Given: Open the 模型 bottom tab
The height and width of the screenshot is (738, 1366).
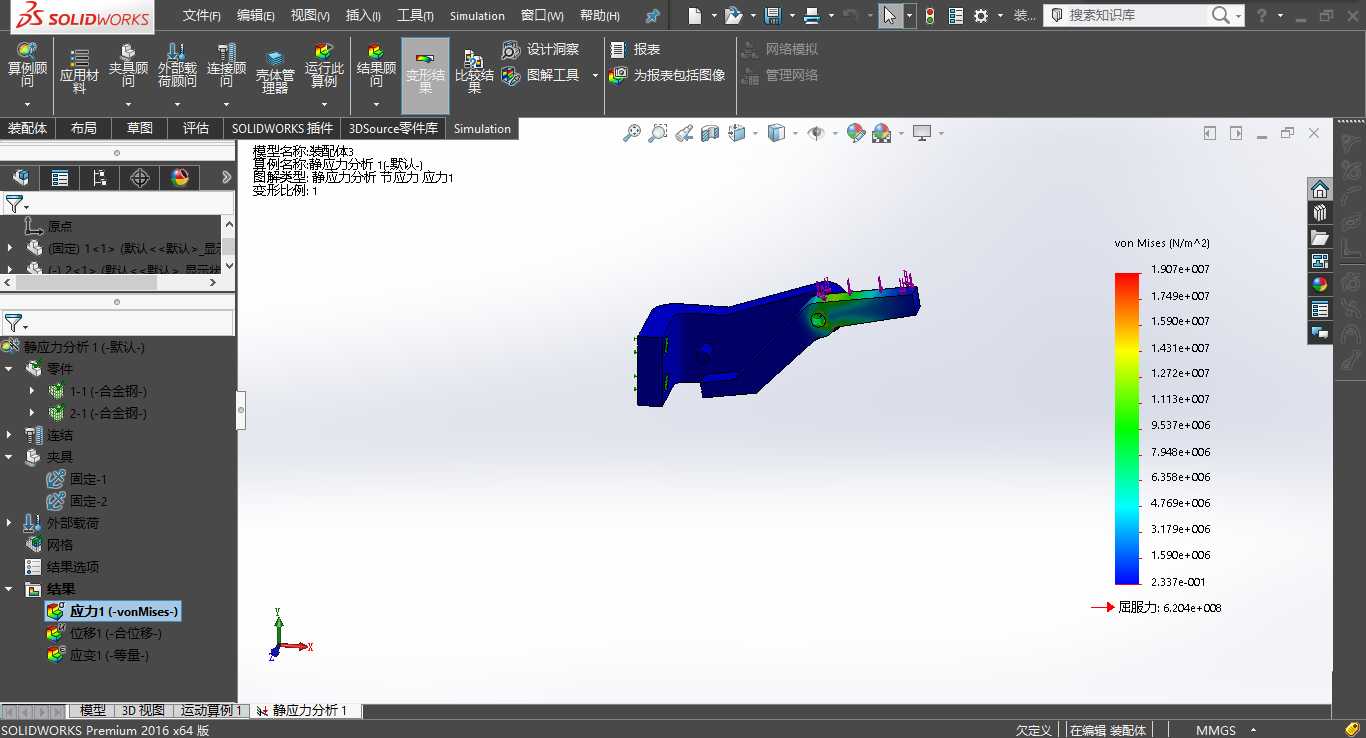Looking at the screenshot, I should 92,710.
